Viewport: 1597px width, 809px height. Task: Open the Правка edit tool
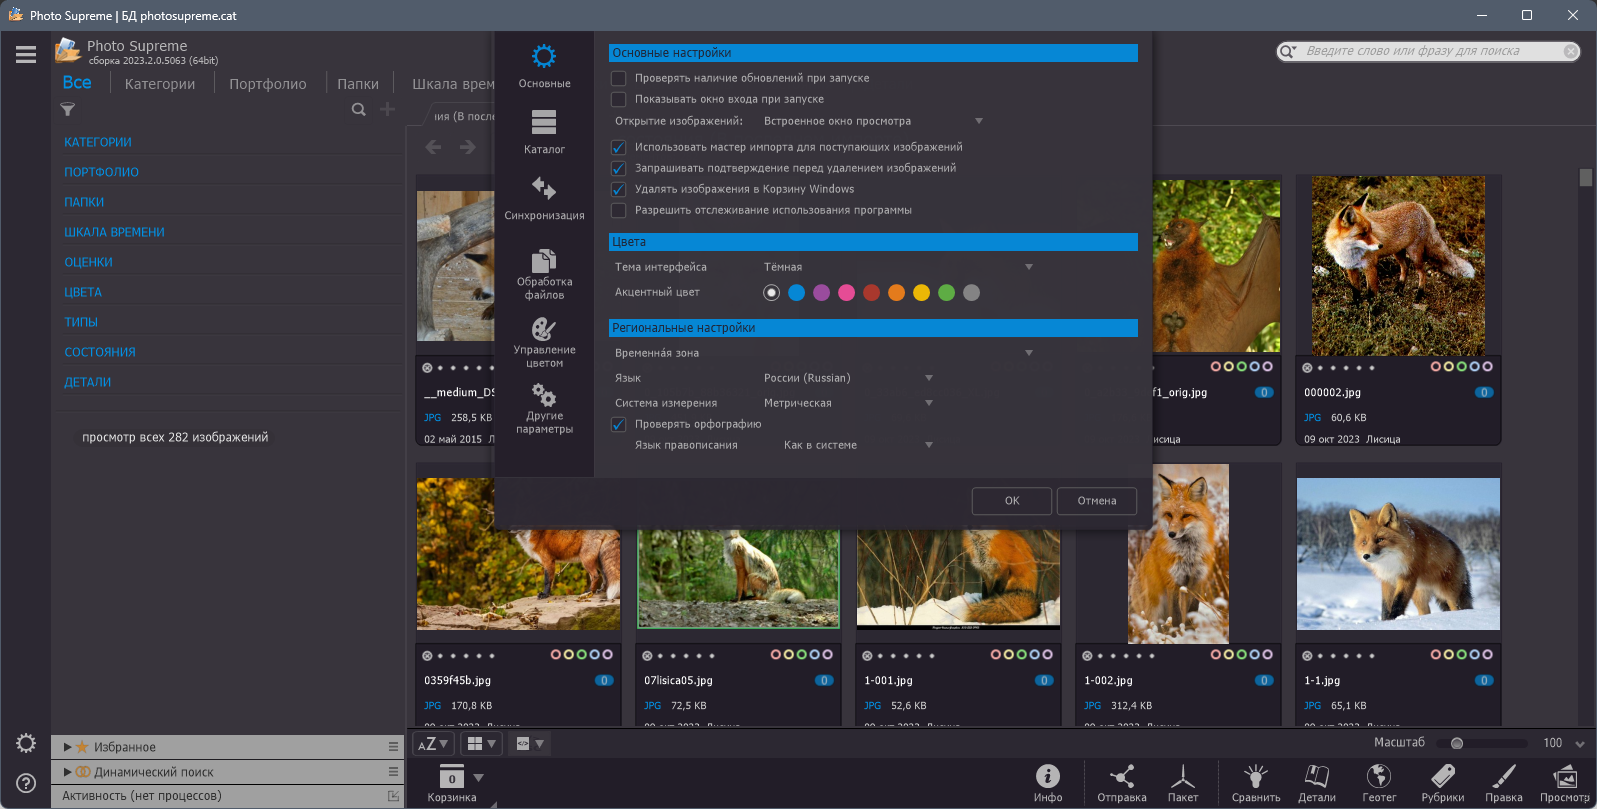(x=1504, y=783)
